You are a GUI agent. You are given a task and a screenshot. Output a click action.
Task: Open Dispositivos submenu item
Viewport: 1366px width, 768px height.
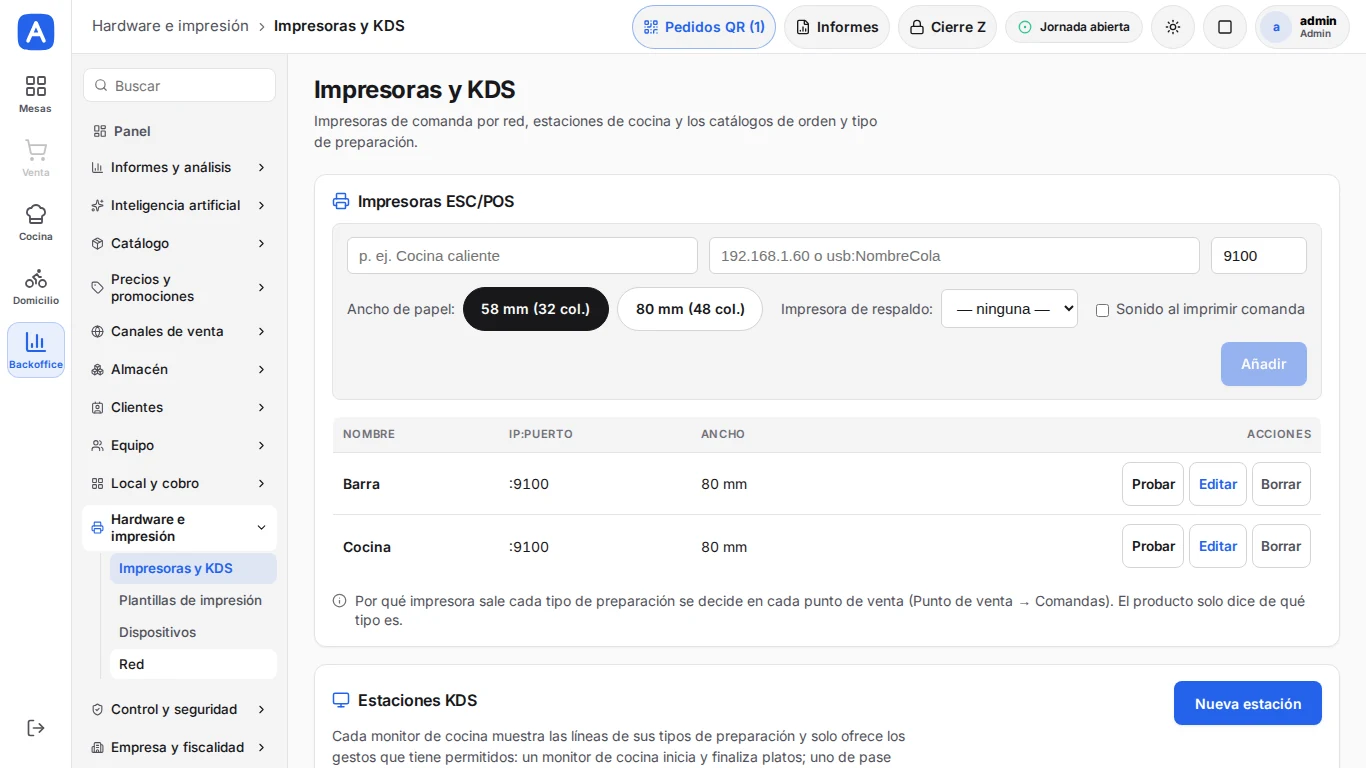point(157,632)
